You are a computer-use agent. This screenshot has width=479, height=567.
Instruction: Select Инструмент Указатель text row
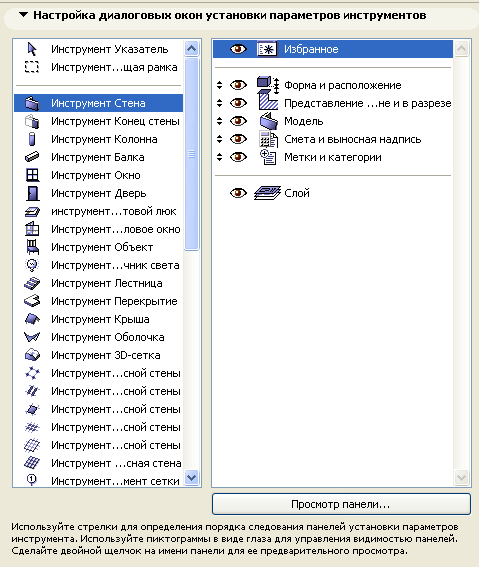(x=99, y=49)
